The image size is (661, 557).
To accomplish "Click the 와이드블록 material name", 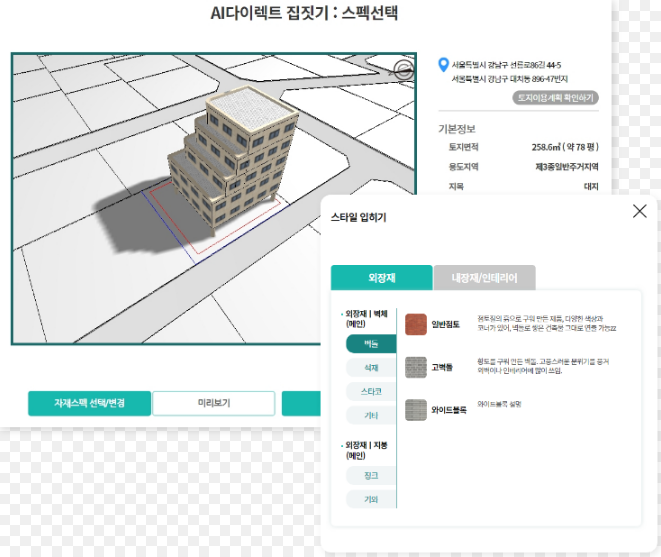I will pyautogui.click(x=449, y=410).
